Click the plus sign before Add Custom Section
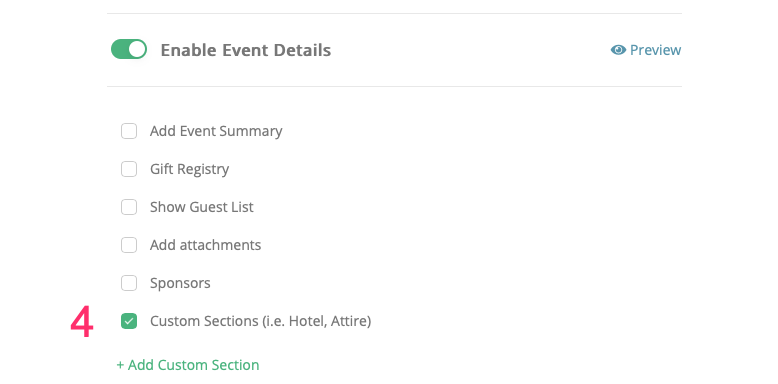Screen dimensions: 778x384 [x=120, y=366]
